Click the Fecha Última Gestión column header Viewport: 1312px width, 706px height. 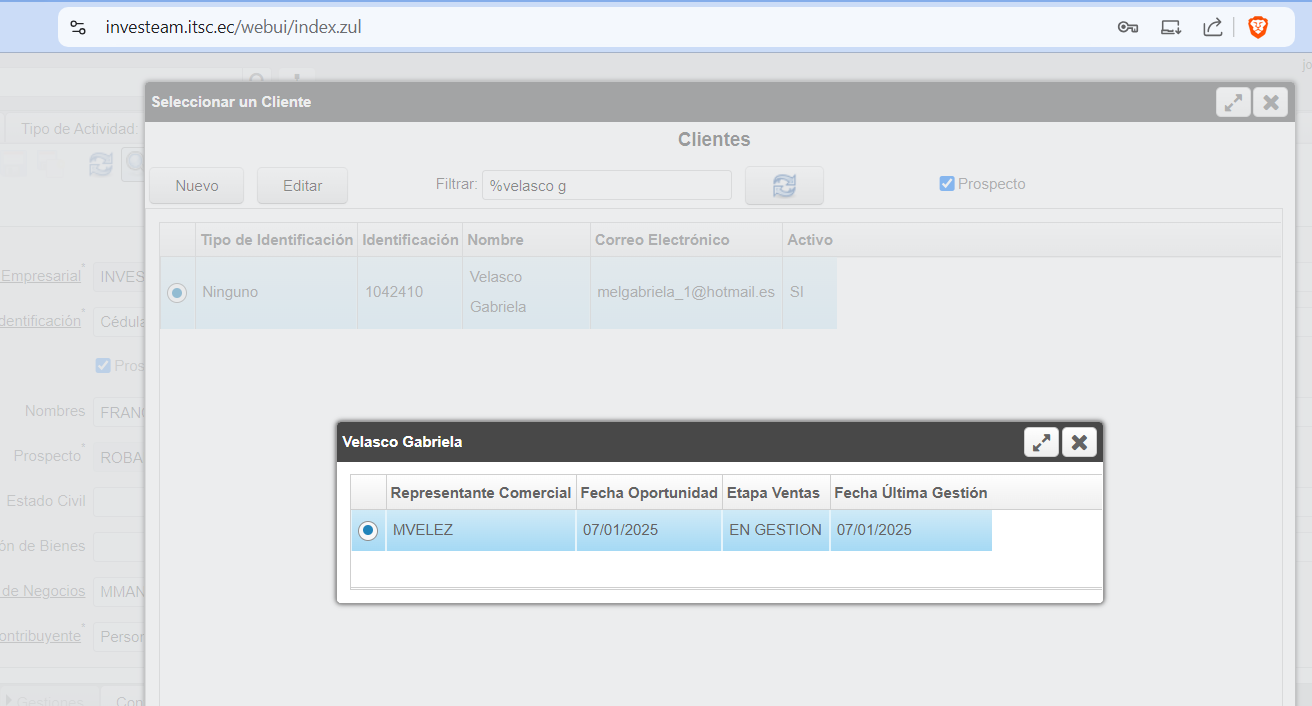(910, 492)
